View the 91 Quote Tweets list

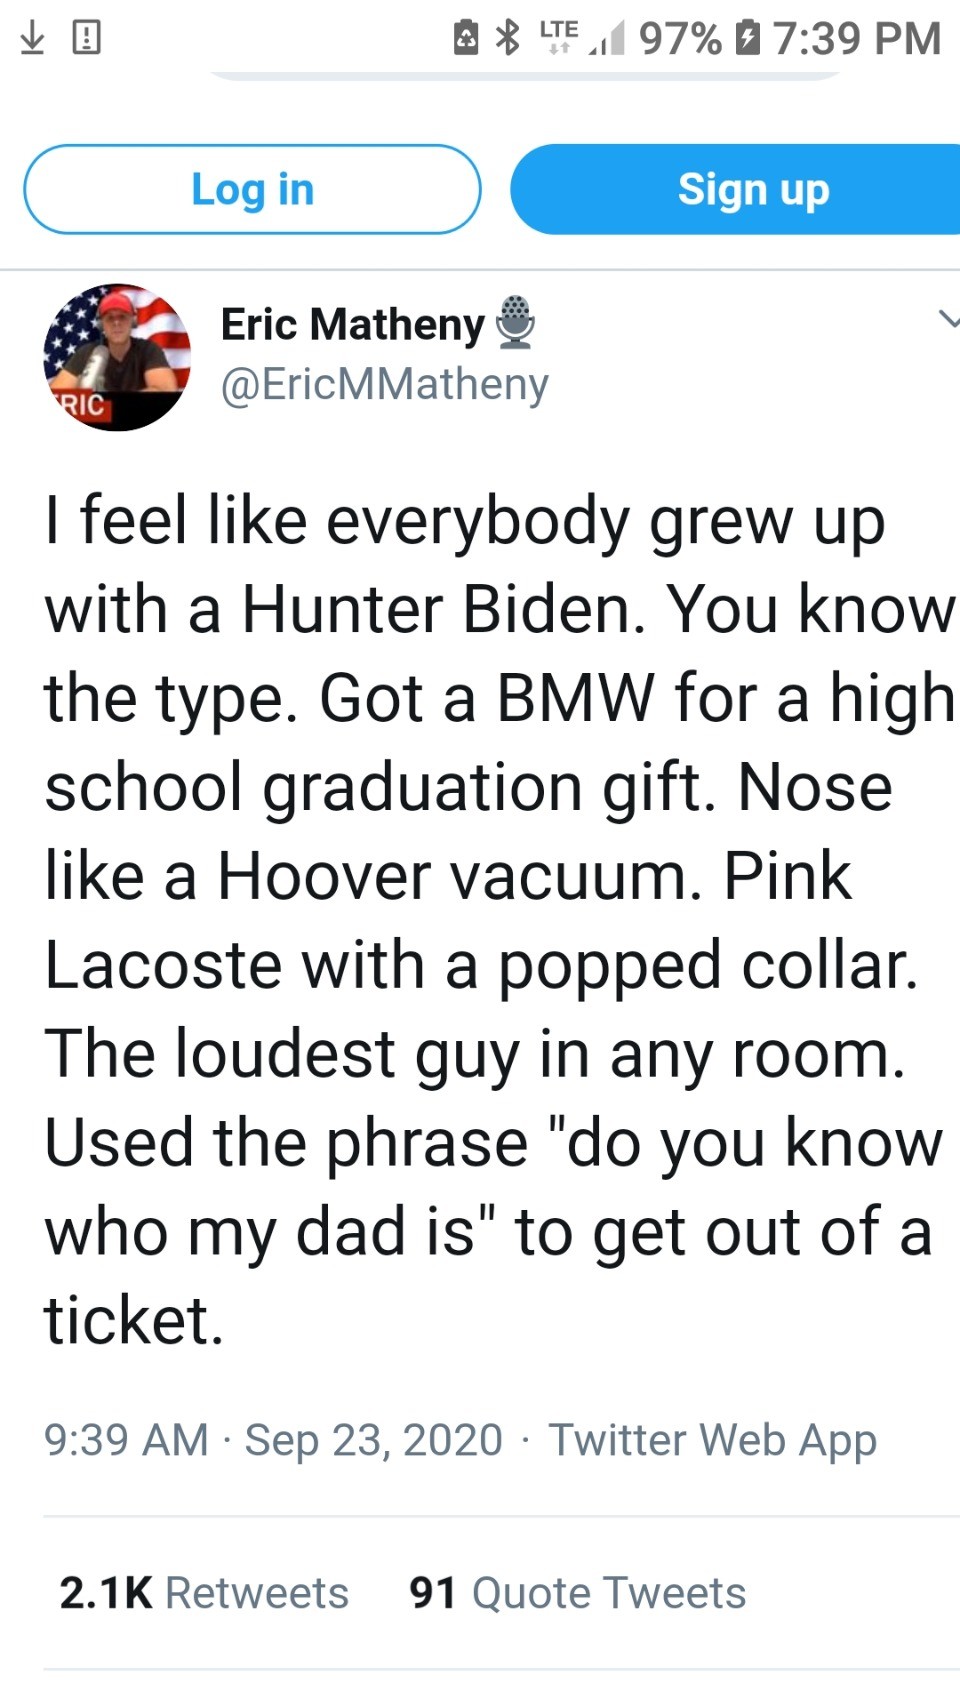coord(577,1593)
